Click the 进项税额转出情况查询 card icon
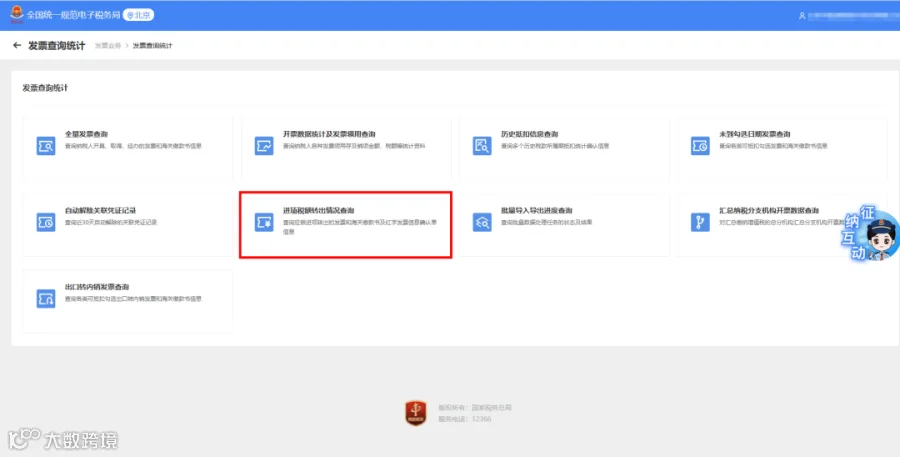This screenshot has height=457, width=900. click(x=264, y=222)
